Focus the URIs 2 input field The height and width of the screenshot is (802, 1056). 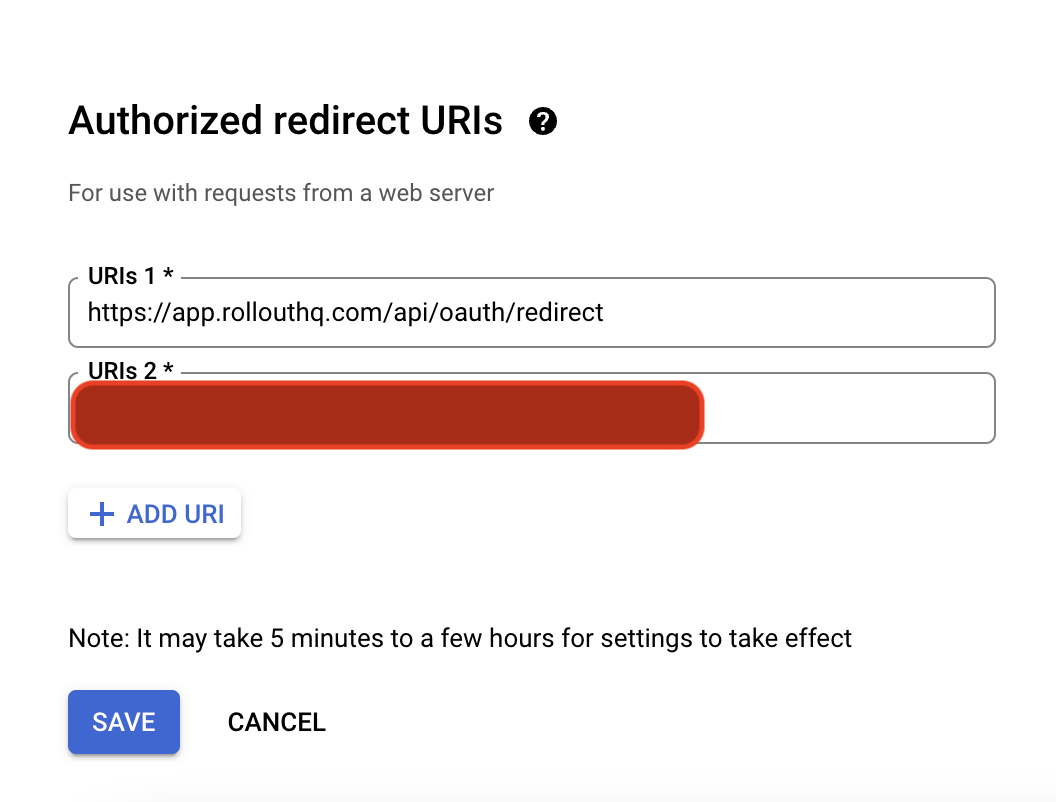click(531, 408)
